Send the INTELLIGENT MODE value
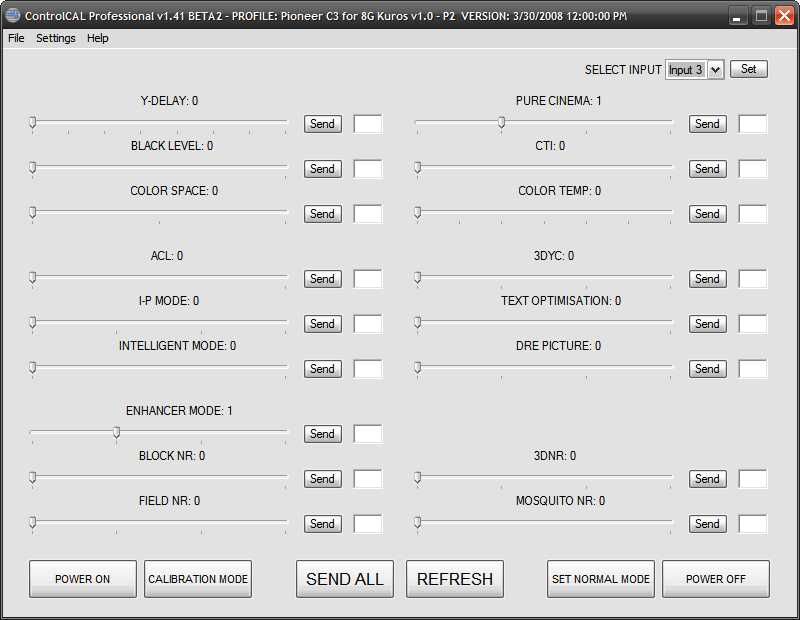 click(x=322, y=368)
